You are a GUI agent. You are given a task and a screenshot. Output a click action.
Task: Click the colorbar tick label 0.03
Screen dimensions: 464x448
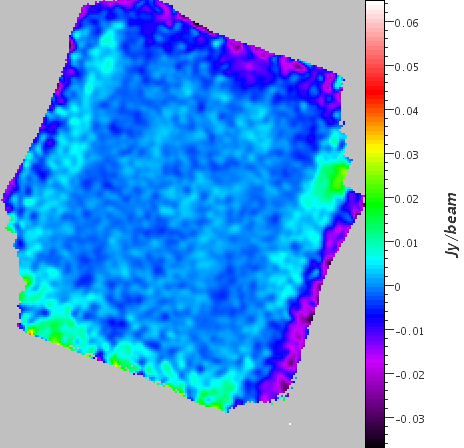click(x=406, y=155)
